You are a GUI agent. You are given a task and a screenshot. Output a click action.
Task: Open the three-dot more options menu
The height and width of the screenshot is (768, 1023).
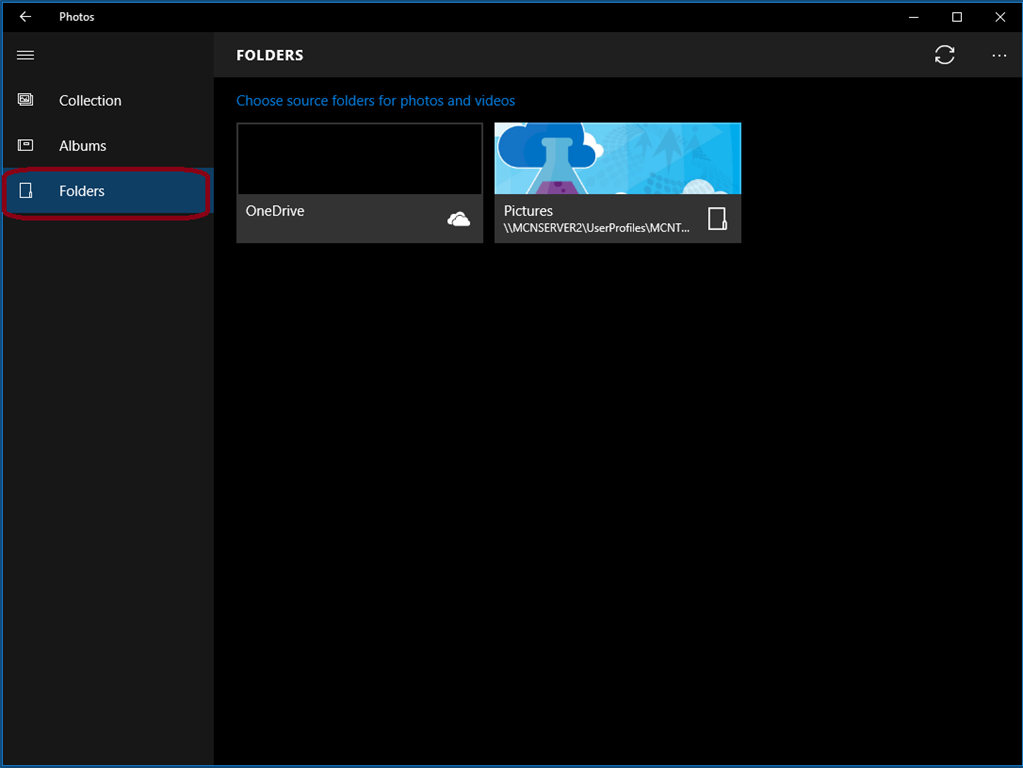click(x=998, y=55)
